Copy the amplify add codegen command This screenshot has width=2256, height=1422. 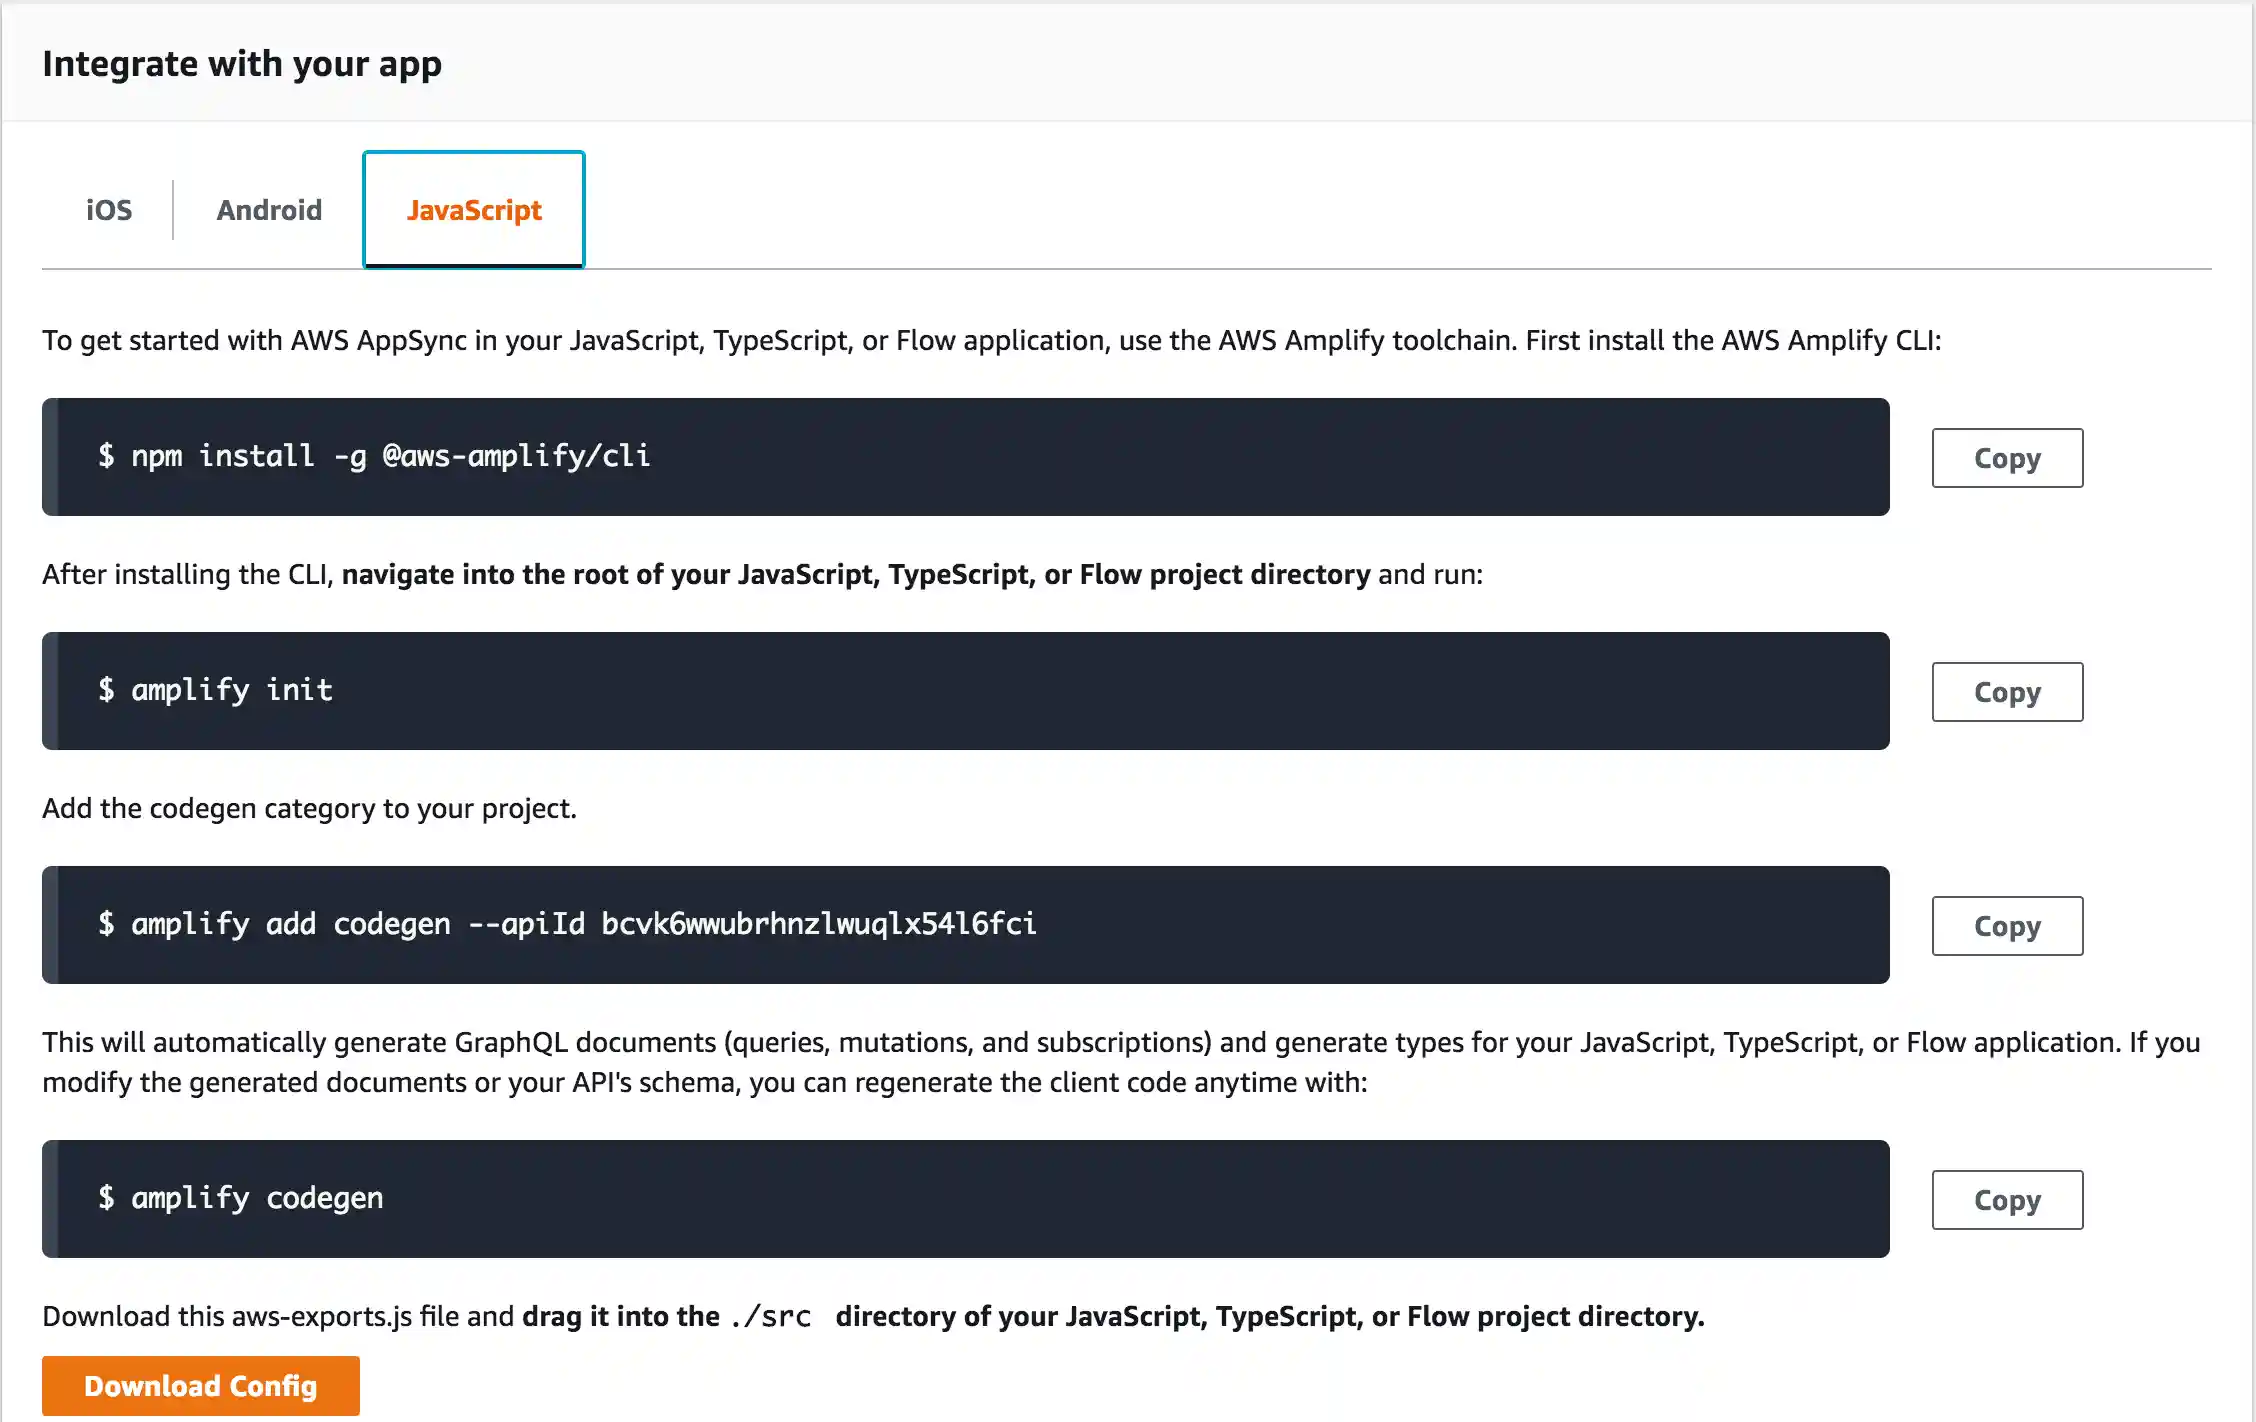(2006, 925)
